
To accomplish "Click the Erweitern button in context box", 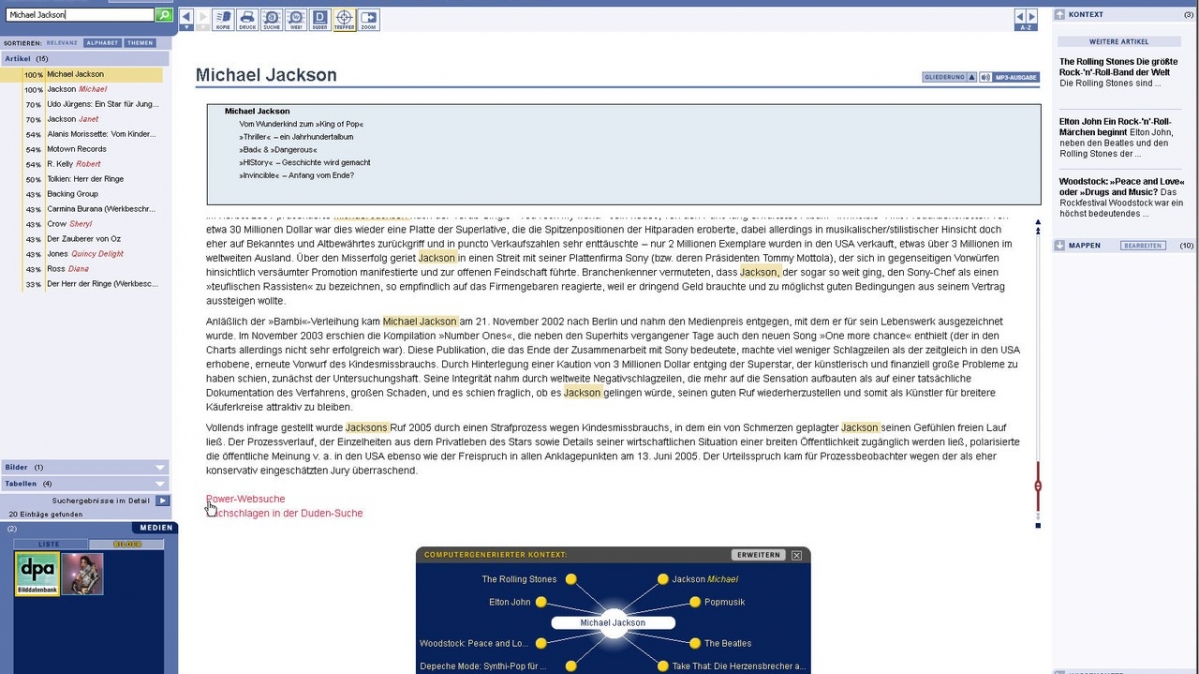I will [x=757, y=555].
